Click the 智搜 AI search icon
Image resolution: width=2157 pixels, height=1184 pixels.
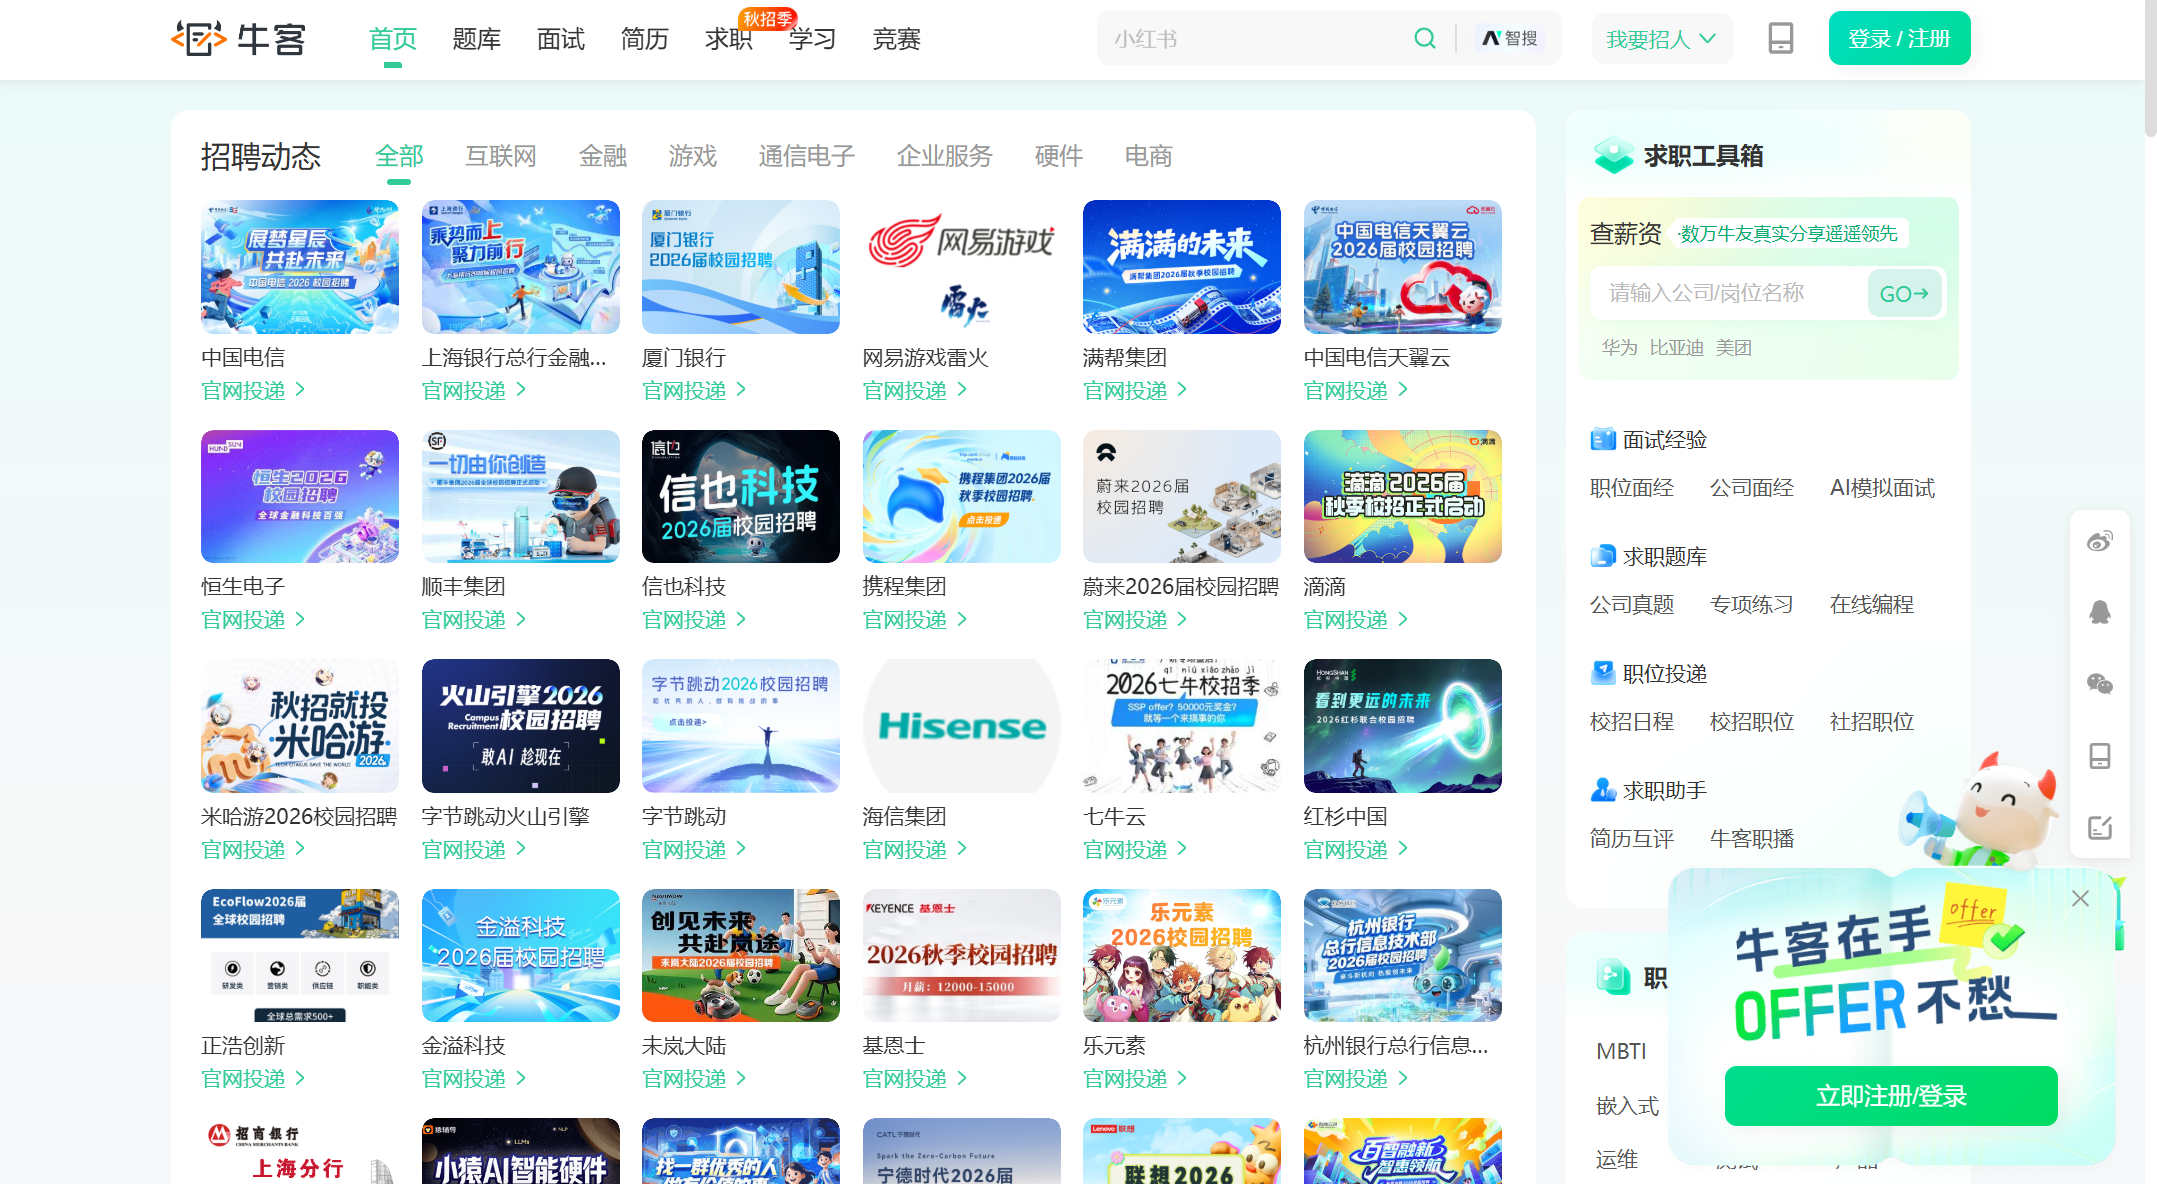pos(1511,38)
